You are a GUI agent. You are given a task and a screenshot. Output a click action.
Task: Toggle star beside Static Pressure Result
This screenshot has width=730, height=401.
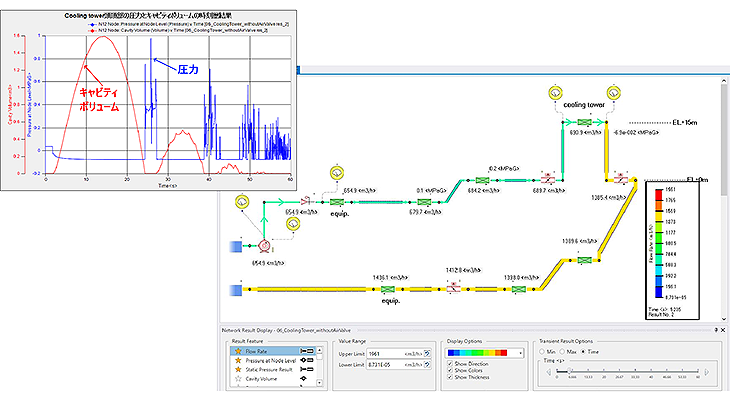tap(238, 369)
